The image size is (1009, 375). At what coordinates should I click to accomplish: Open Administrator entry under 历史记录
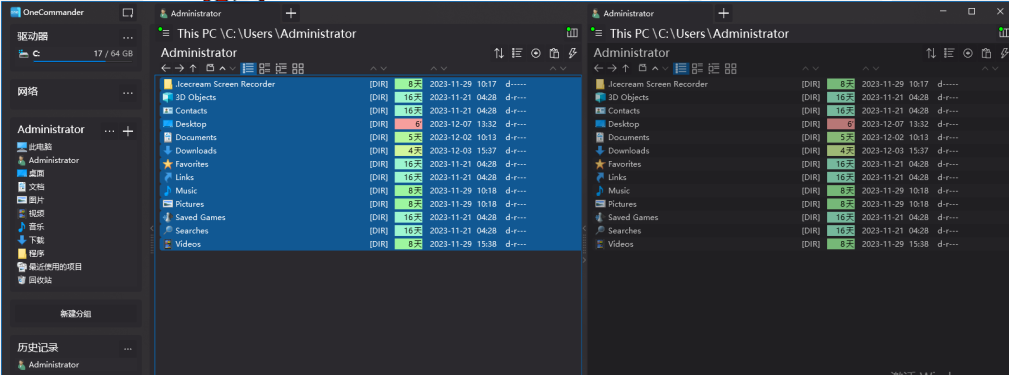pos(48,365)
